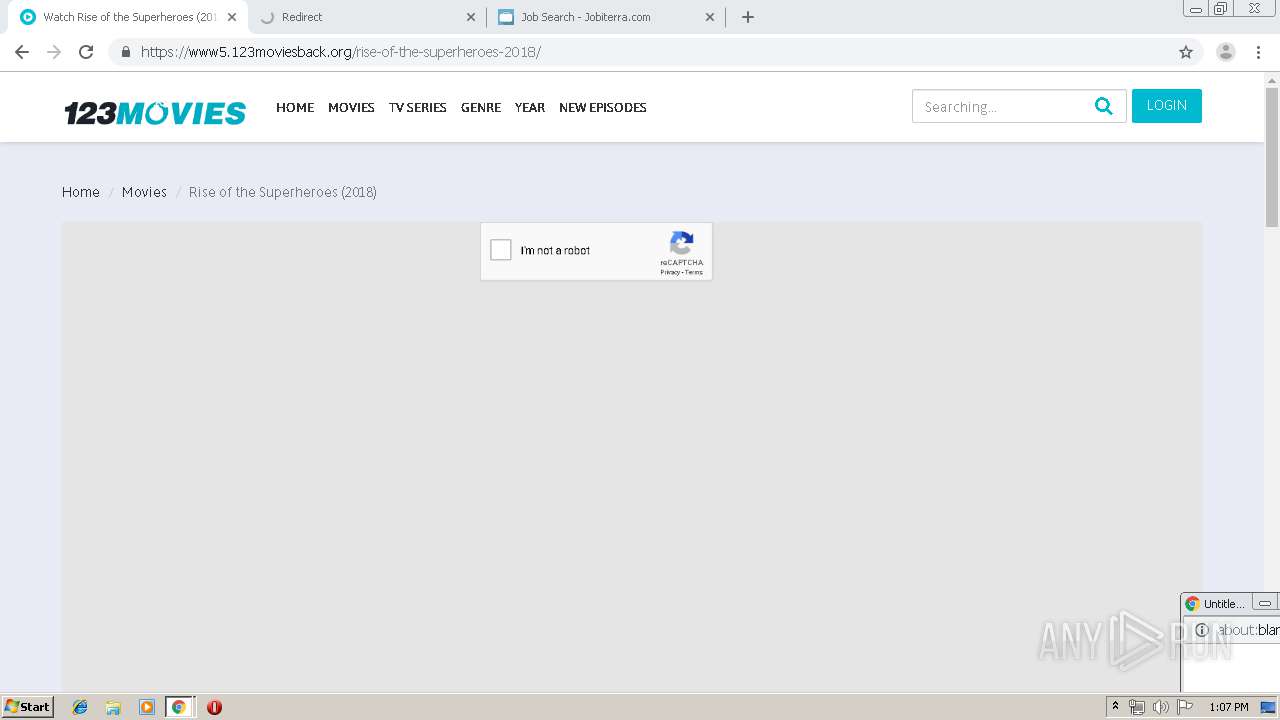The width and height of the screenshot is (1280, 720).
Task: Click the reCAPTCHA logo
Action: [x=682, y=243]
